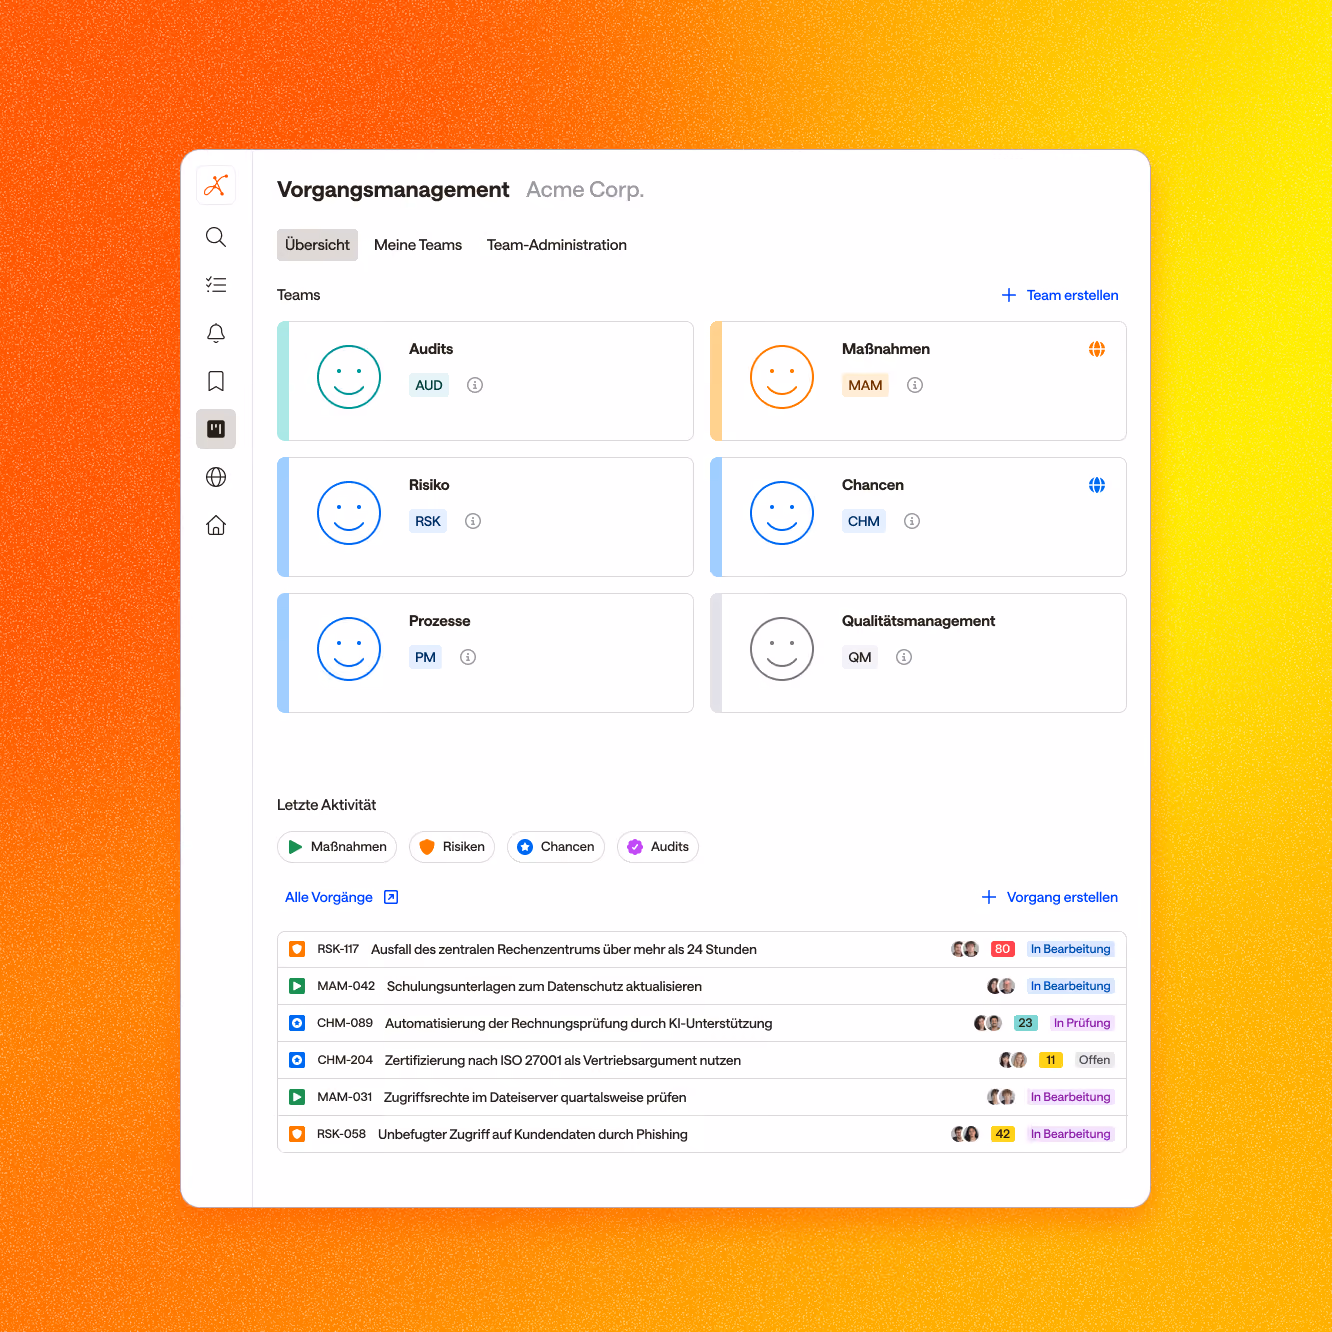
Task: Show info for the AUD team tag
Action: click(x=475, y=385)
